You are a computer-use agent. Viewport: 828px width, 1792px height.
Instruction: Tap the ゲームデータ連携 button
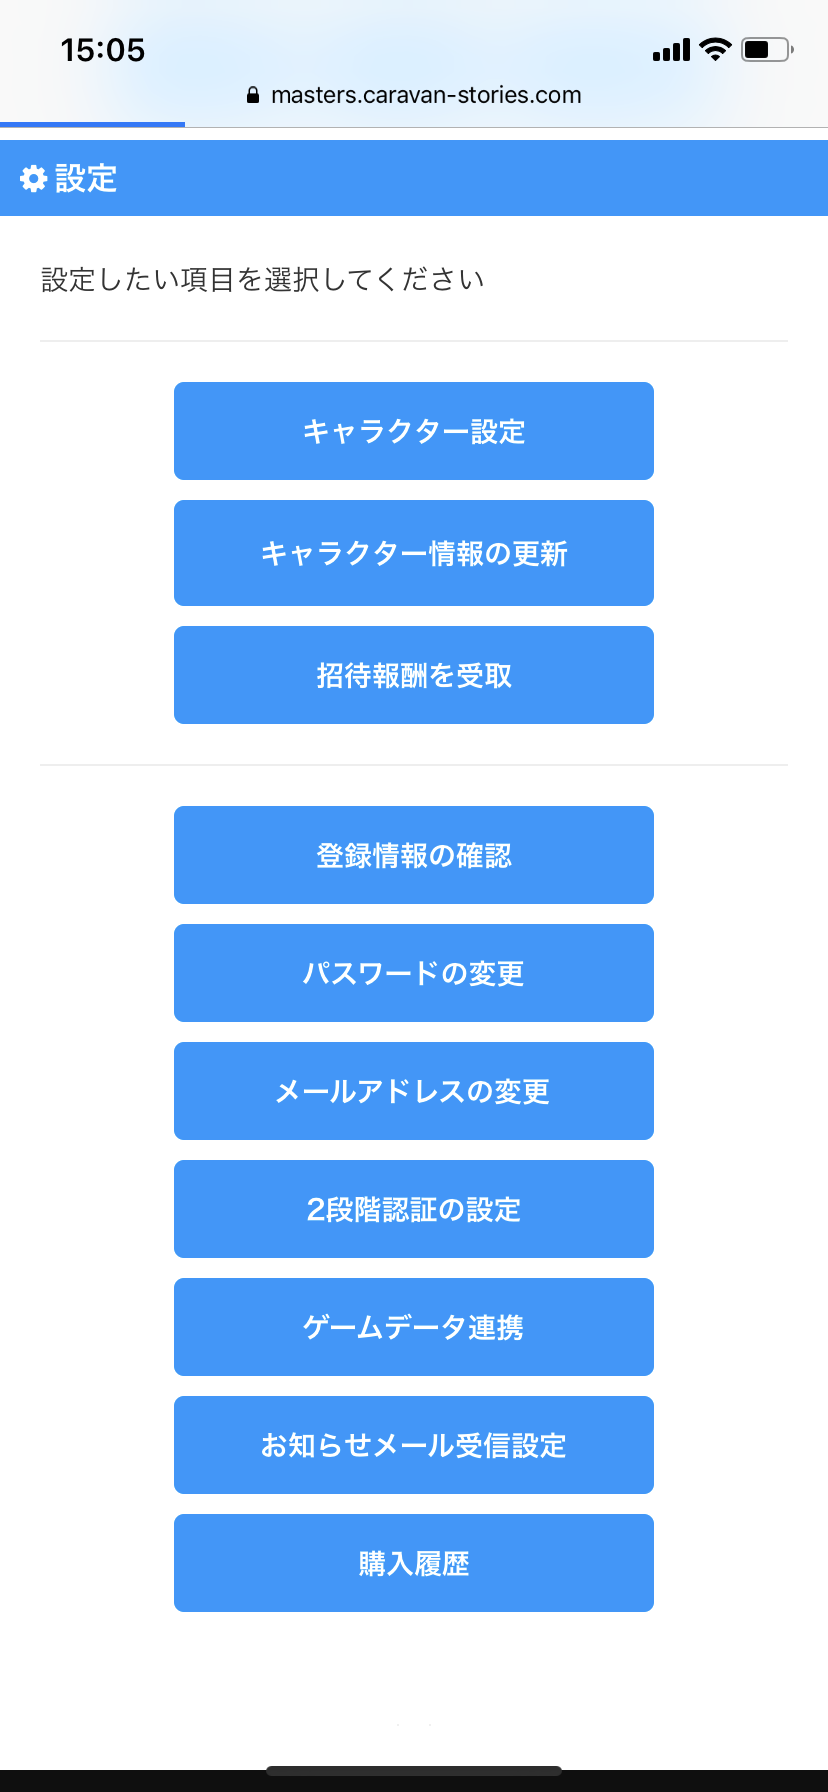[x=413, y=1327]
